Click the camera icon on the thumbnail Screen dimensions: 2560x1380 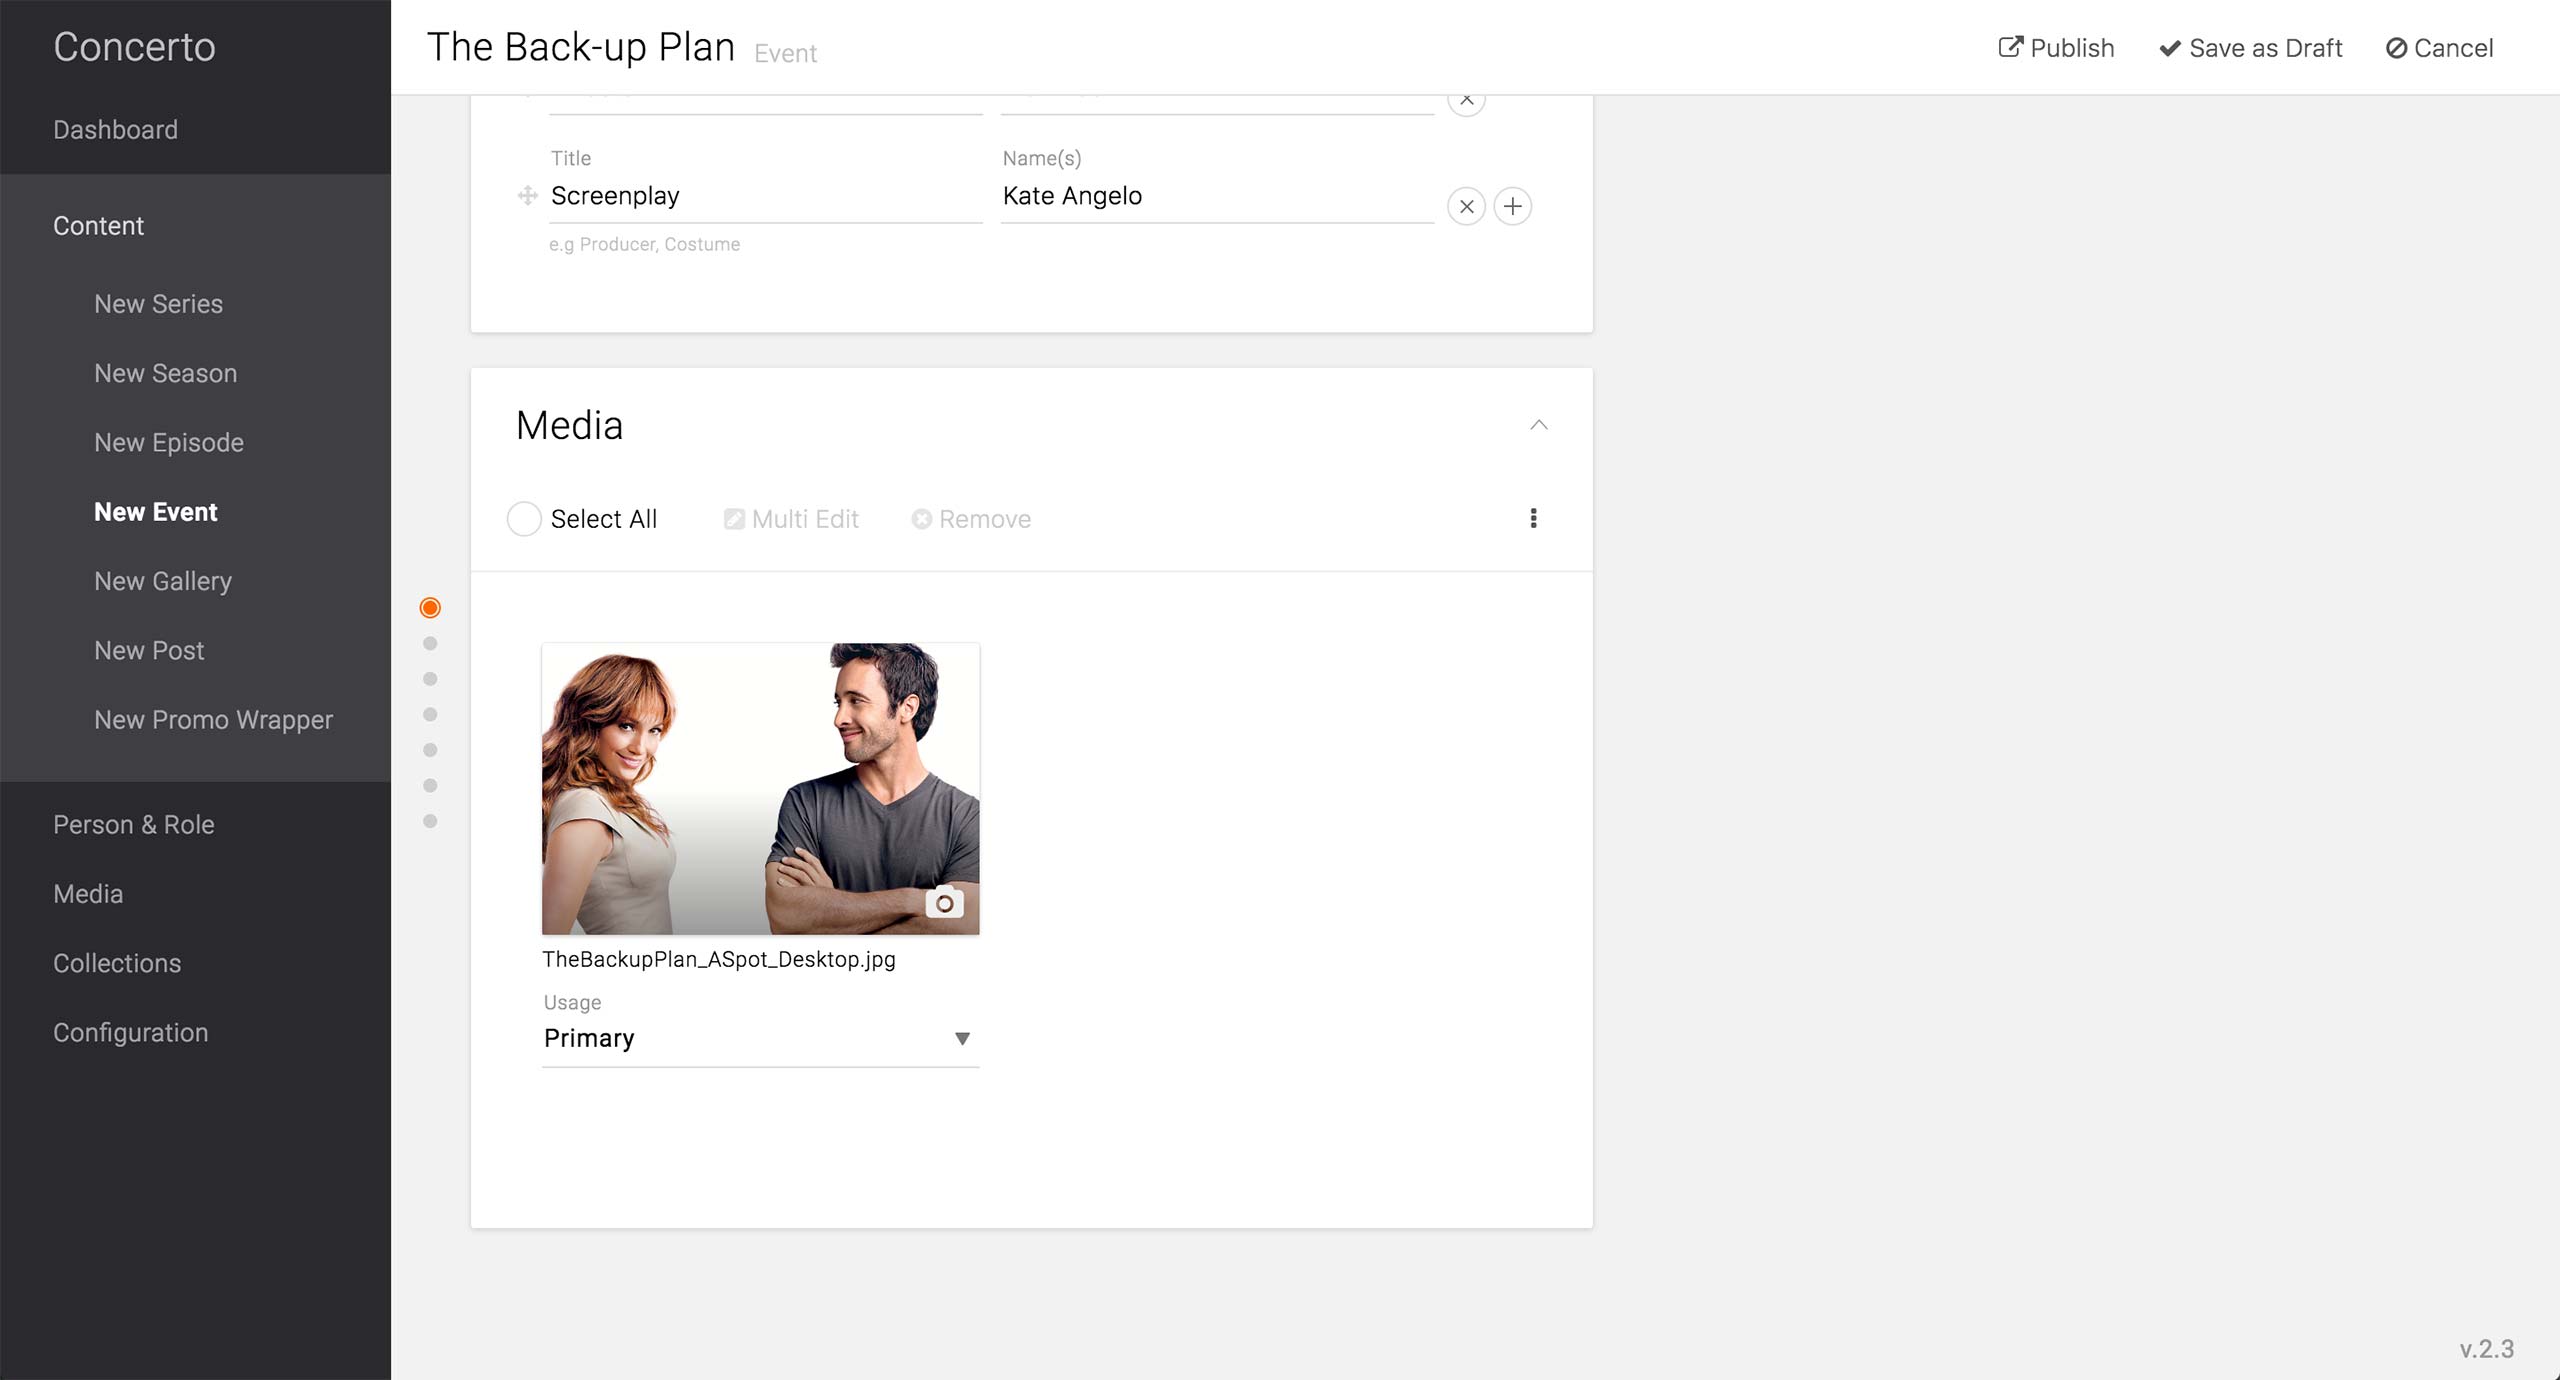pyautogui.click(x=944, y=903)
